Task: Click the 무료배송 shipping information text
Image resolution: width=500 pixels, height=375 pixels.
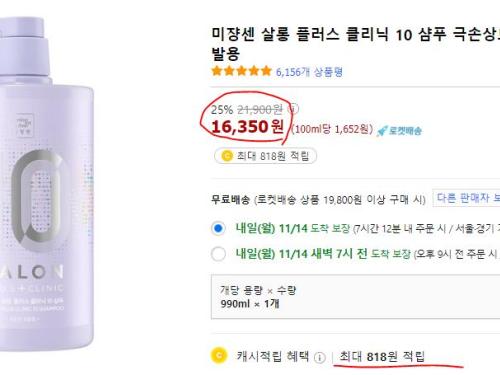Action: pos(318,200)
